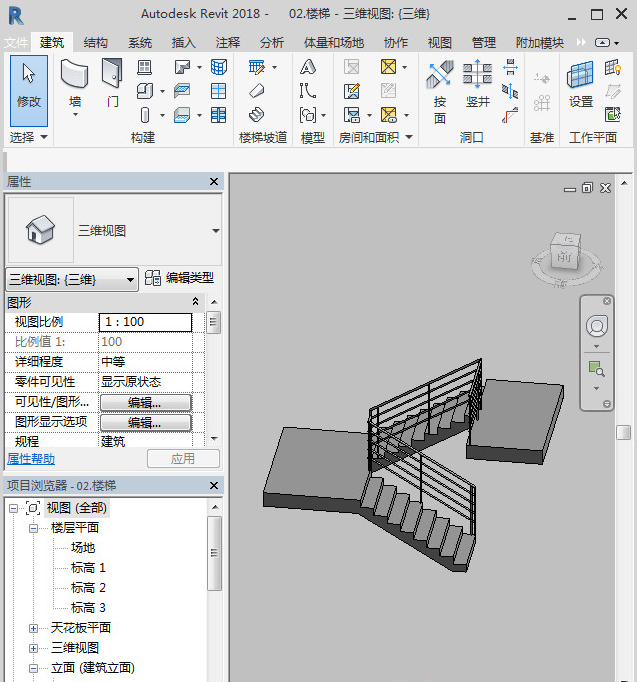Switch to the 管理 ribbon tab
Image resolution: width=637 pixels, height=682 pixels.
tap(484, 43)
